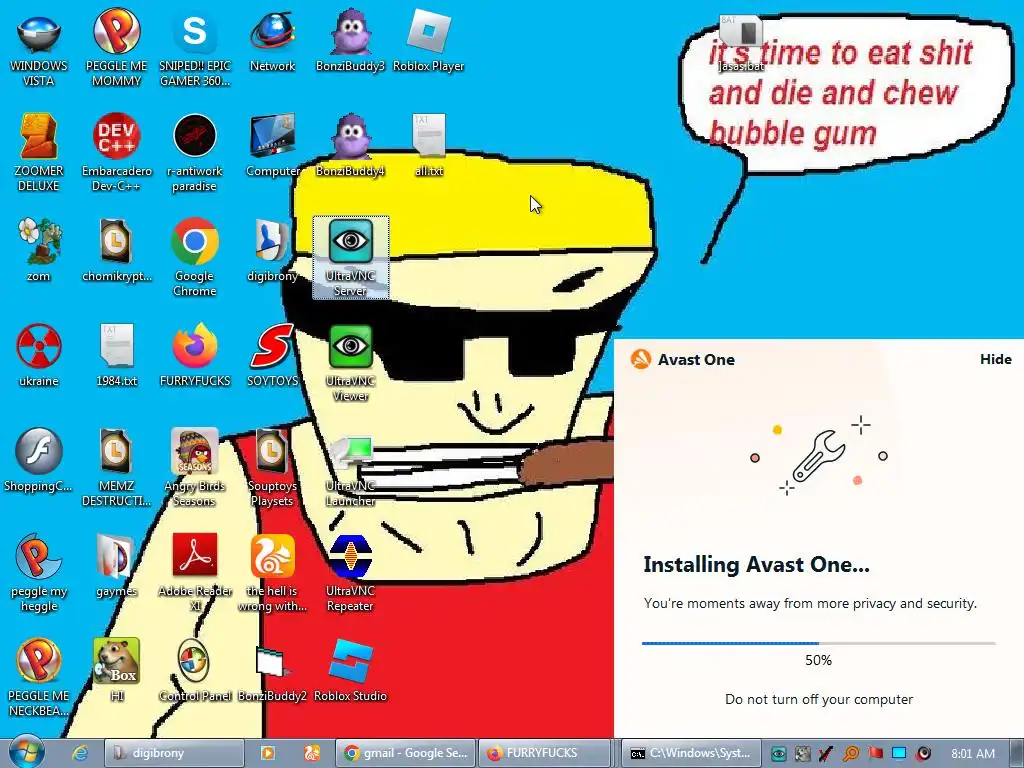Switch to C:\Windows\Syst... command prompt
The image size is (1024, 768).
pyautogui.click(x=690, y=753)
